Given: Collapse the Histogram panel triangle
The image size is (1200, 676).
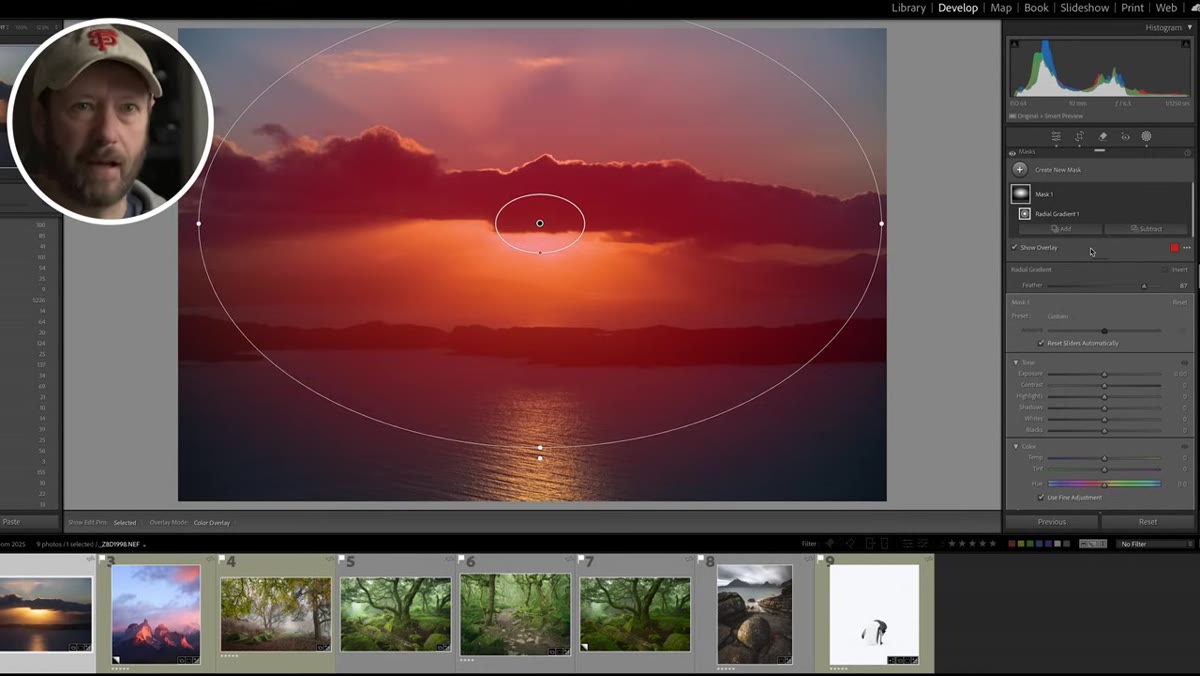Looking at the screenshot, I should (x=1189, y=28).
